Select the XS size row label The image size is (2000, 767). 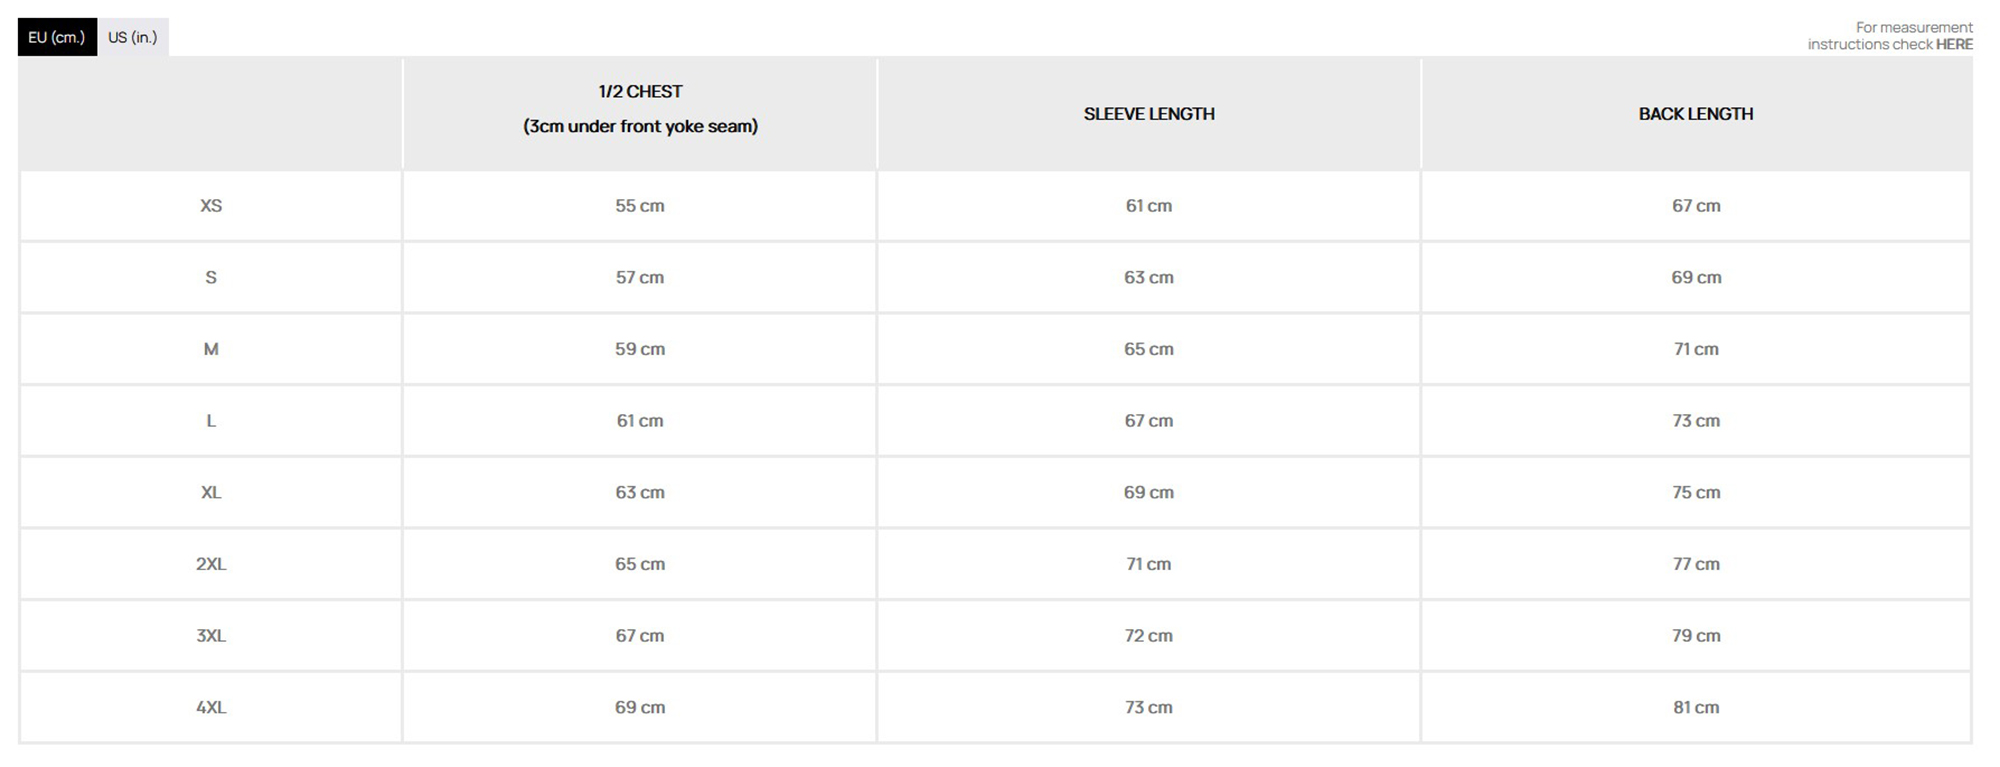[x=211, y=206]
